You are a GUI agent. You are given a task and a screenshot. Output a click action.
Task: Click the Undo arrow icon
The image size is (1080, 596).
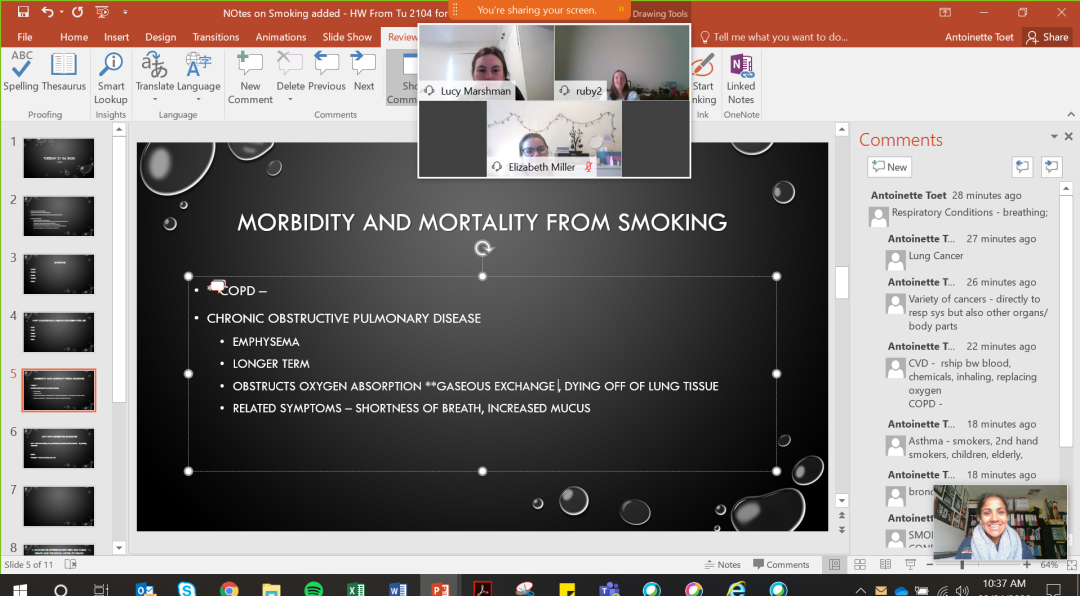coord(48,12)
